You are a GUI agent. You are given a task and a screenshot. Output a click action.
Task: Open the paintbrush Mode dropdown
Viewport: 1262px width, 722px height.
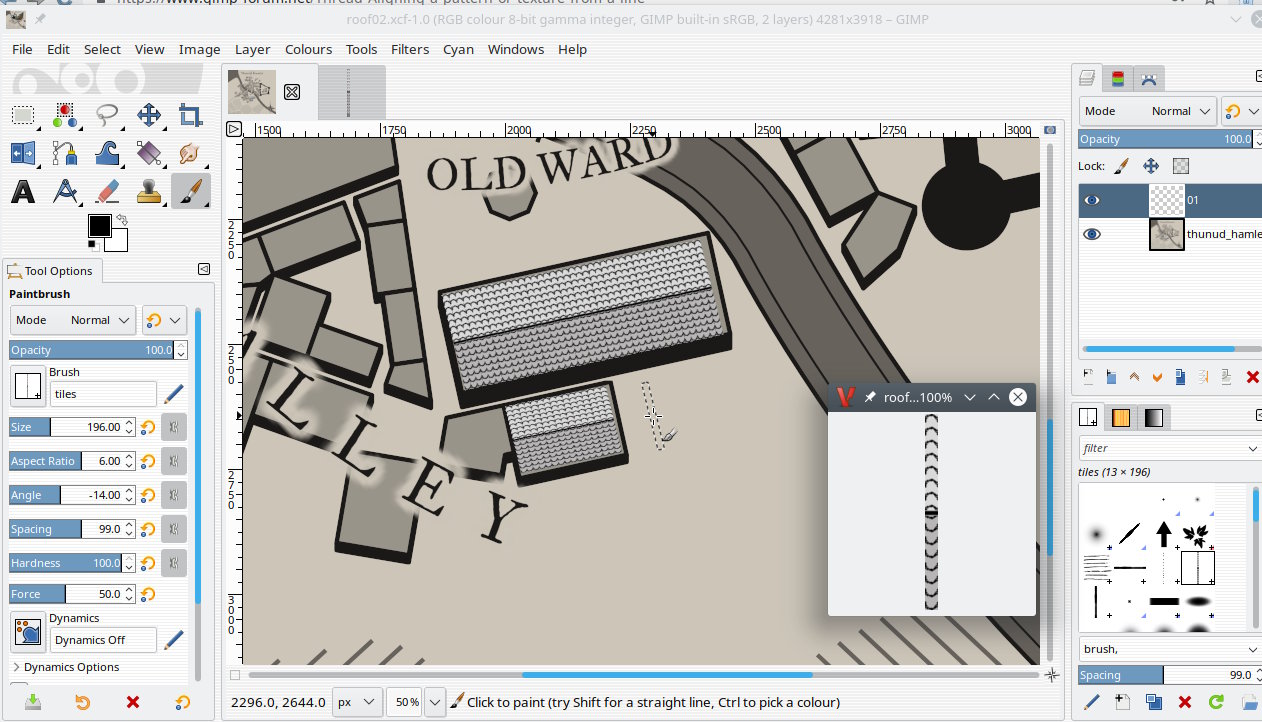pos(73,320)
